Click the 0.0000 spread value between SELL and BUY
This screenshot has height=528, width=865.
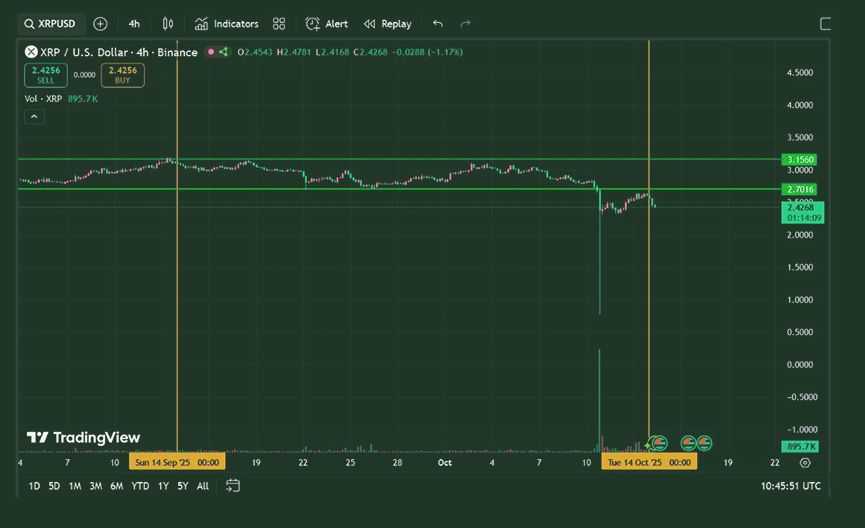coord(84,75)
